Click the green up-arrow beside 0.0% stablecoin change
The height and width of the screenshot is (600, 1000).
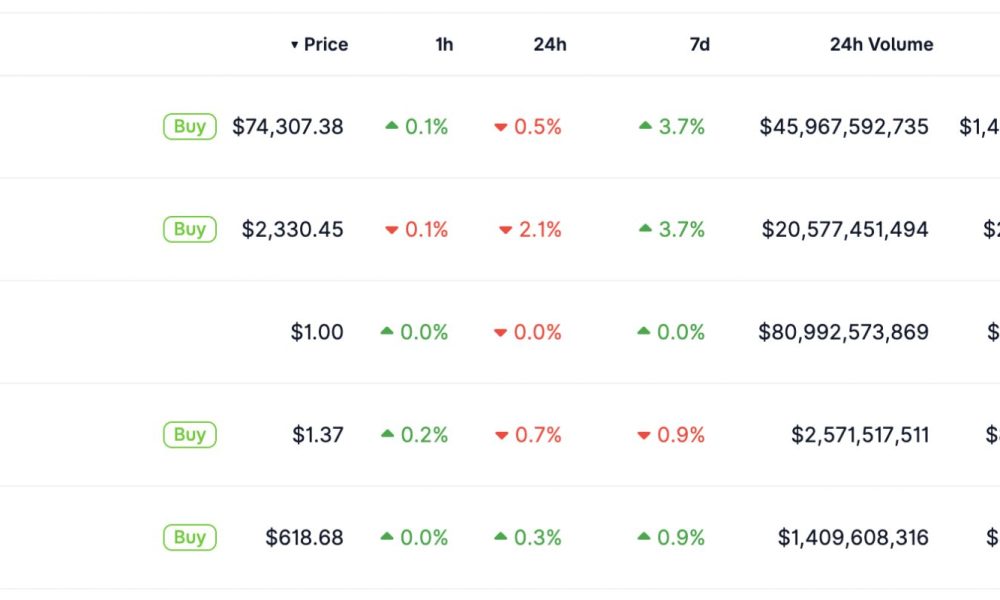pos(385,332)
